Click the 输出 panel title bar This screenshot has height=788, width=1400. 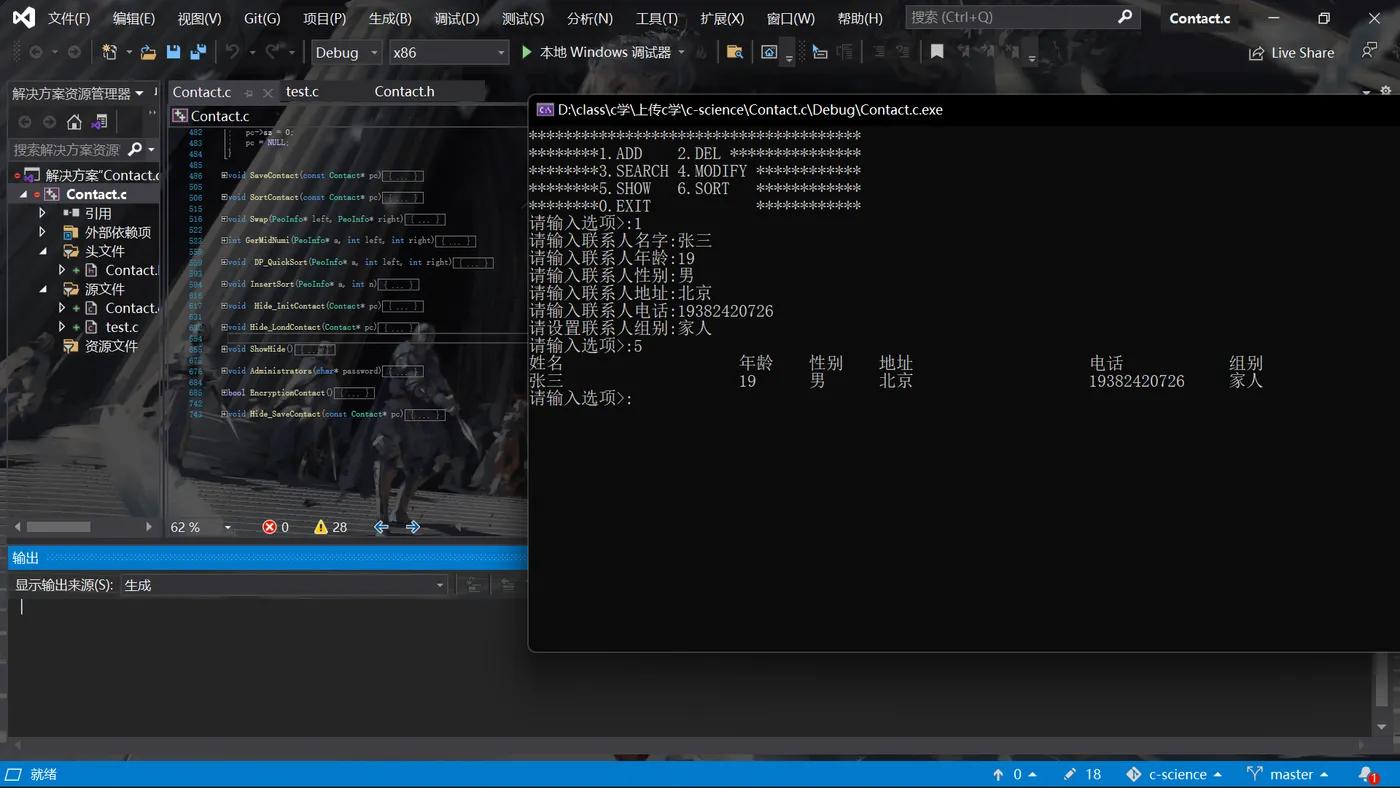coord(268,558)
